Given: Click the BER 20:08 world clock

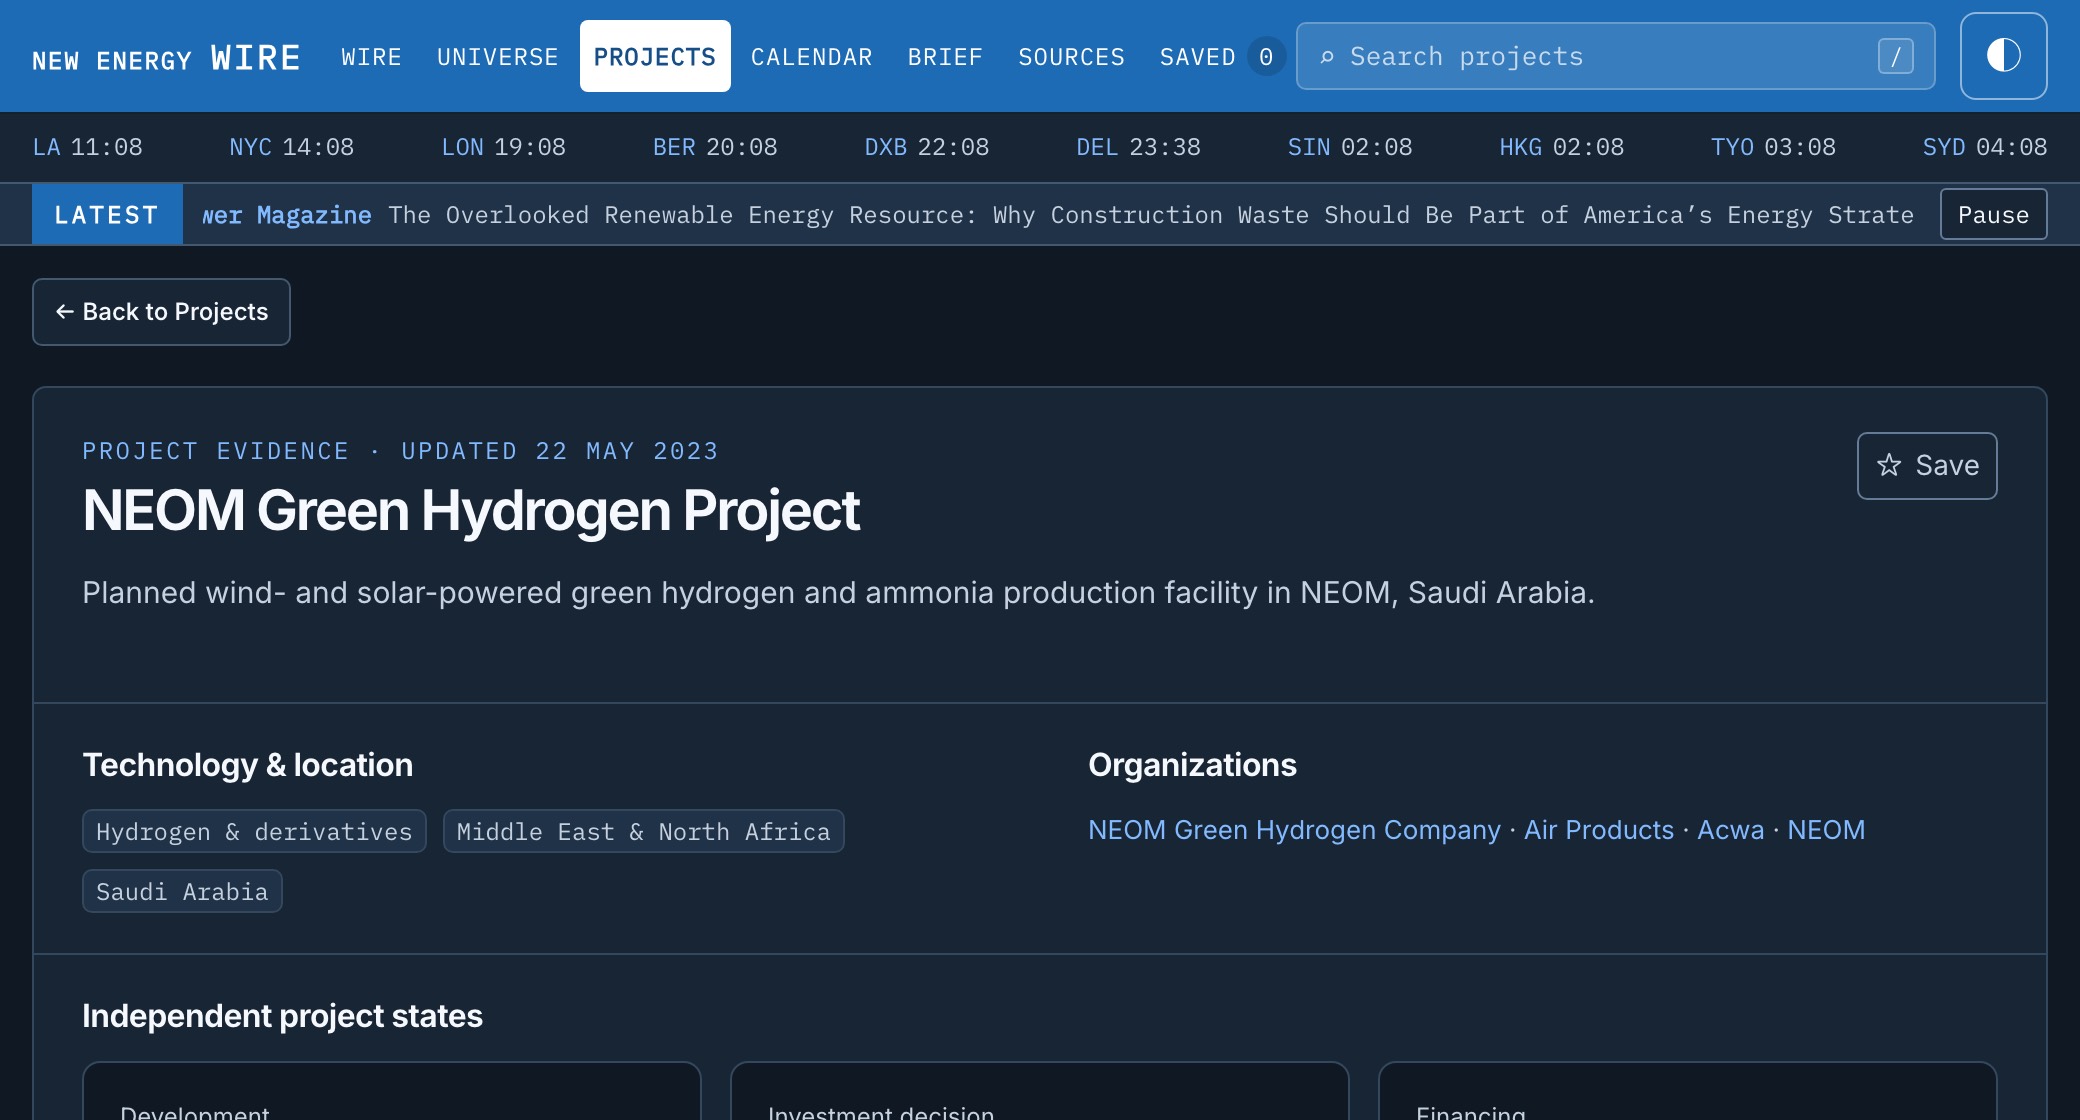Looking at the screenshot, I should coord(715,148).
